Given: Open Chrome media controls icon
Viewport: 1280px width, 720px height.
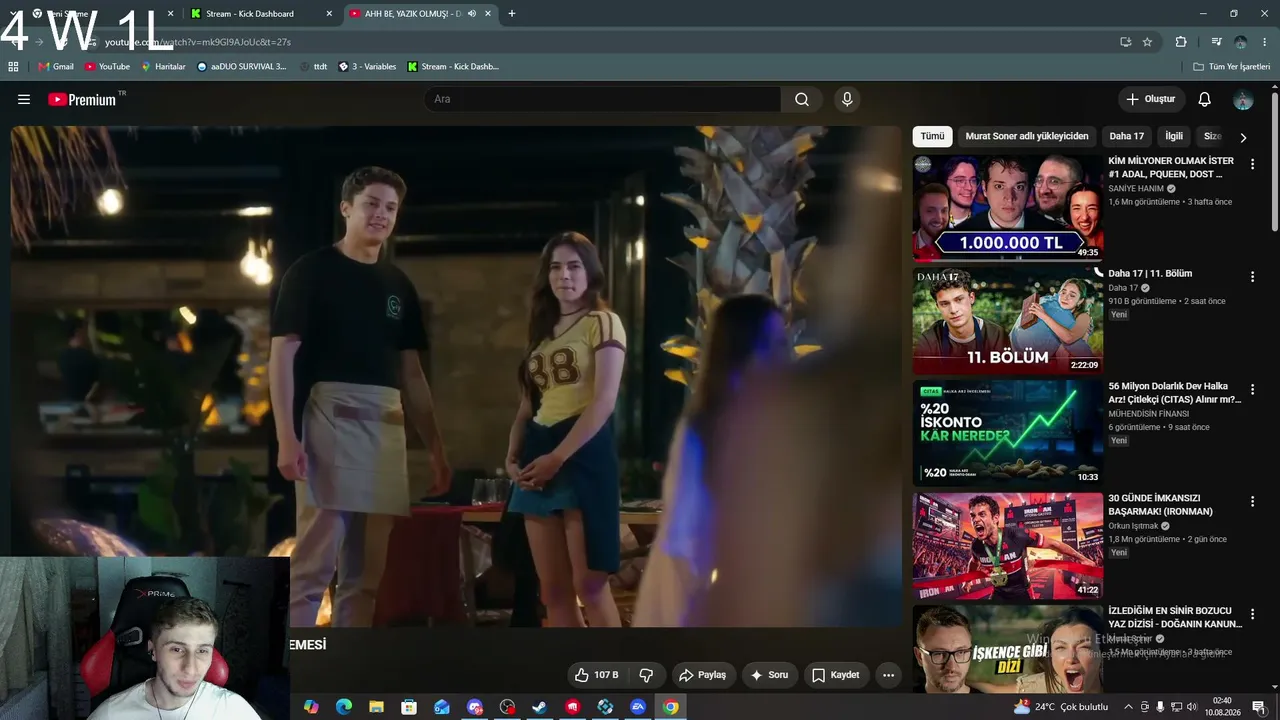Looking at the screenshot, I should coord(1216,42).
